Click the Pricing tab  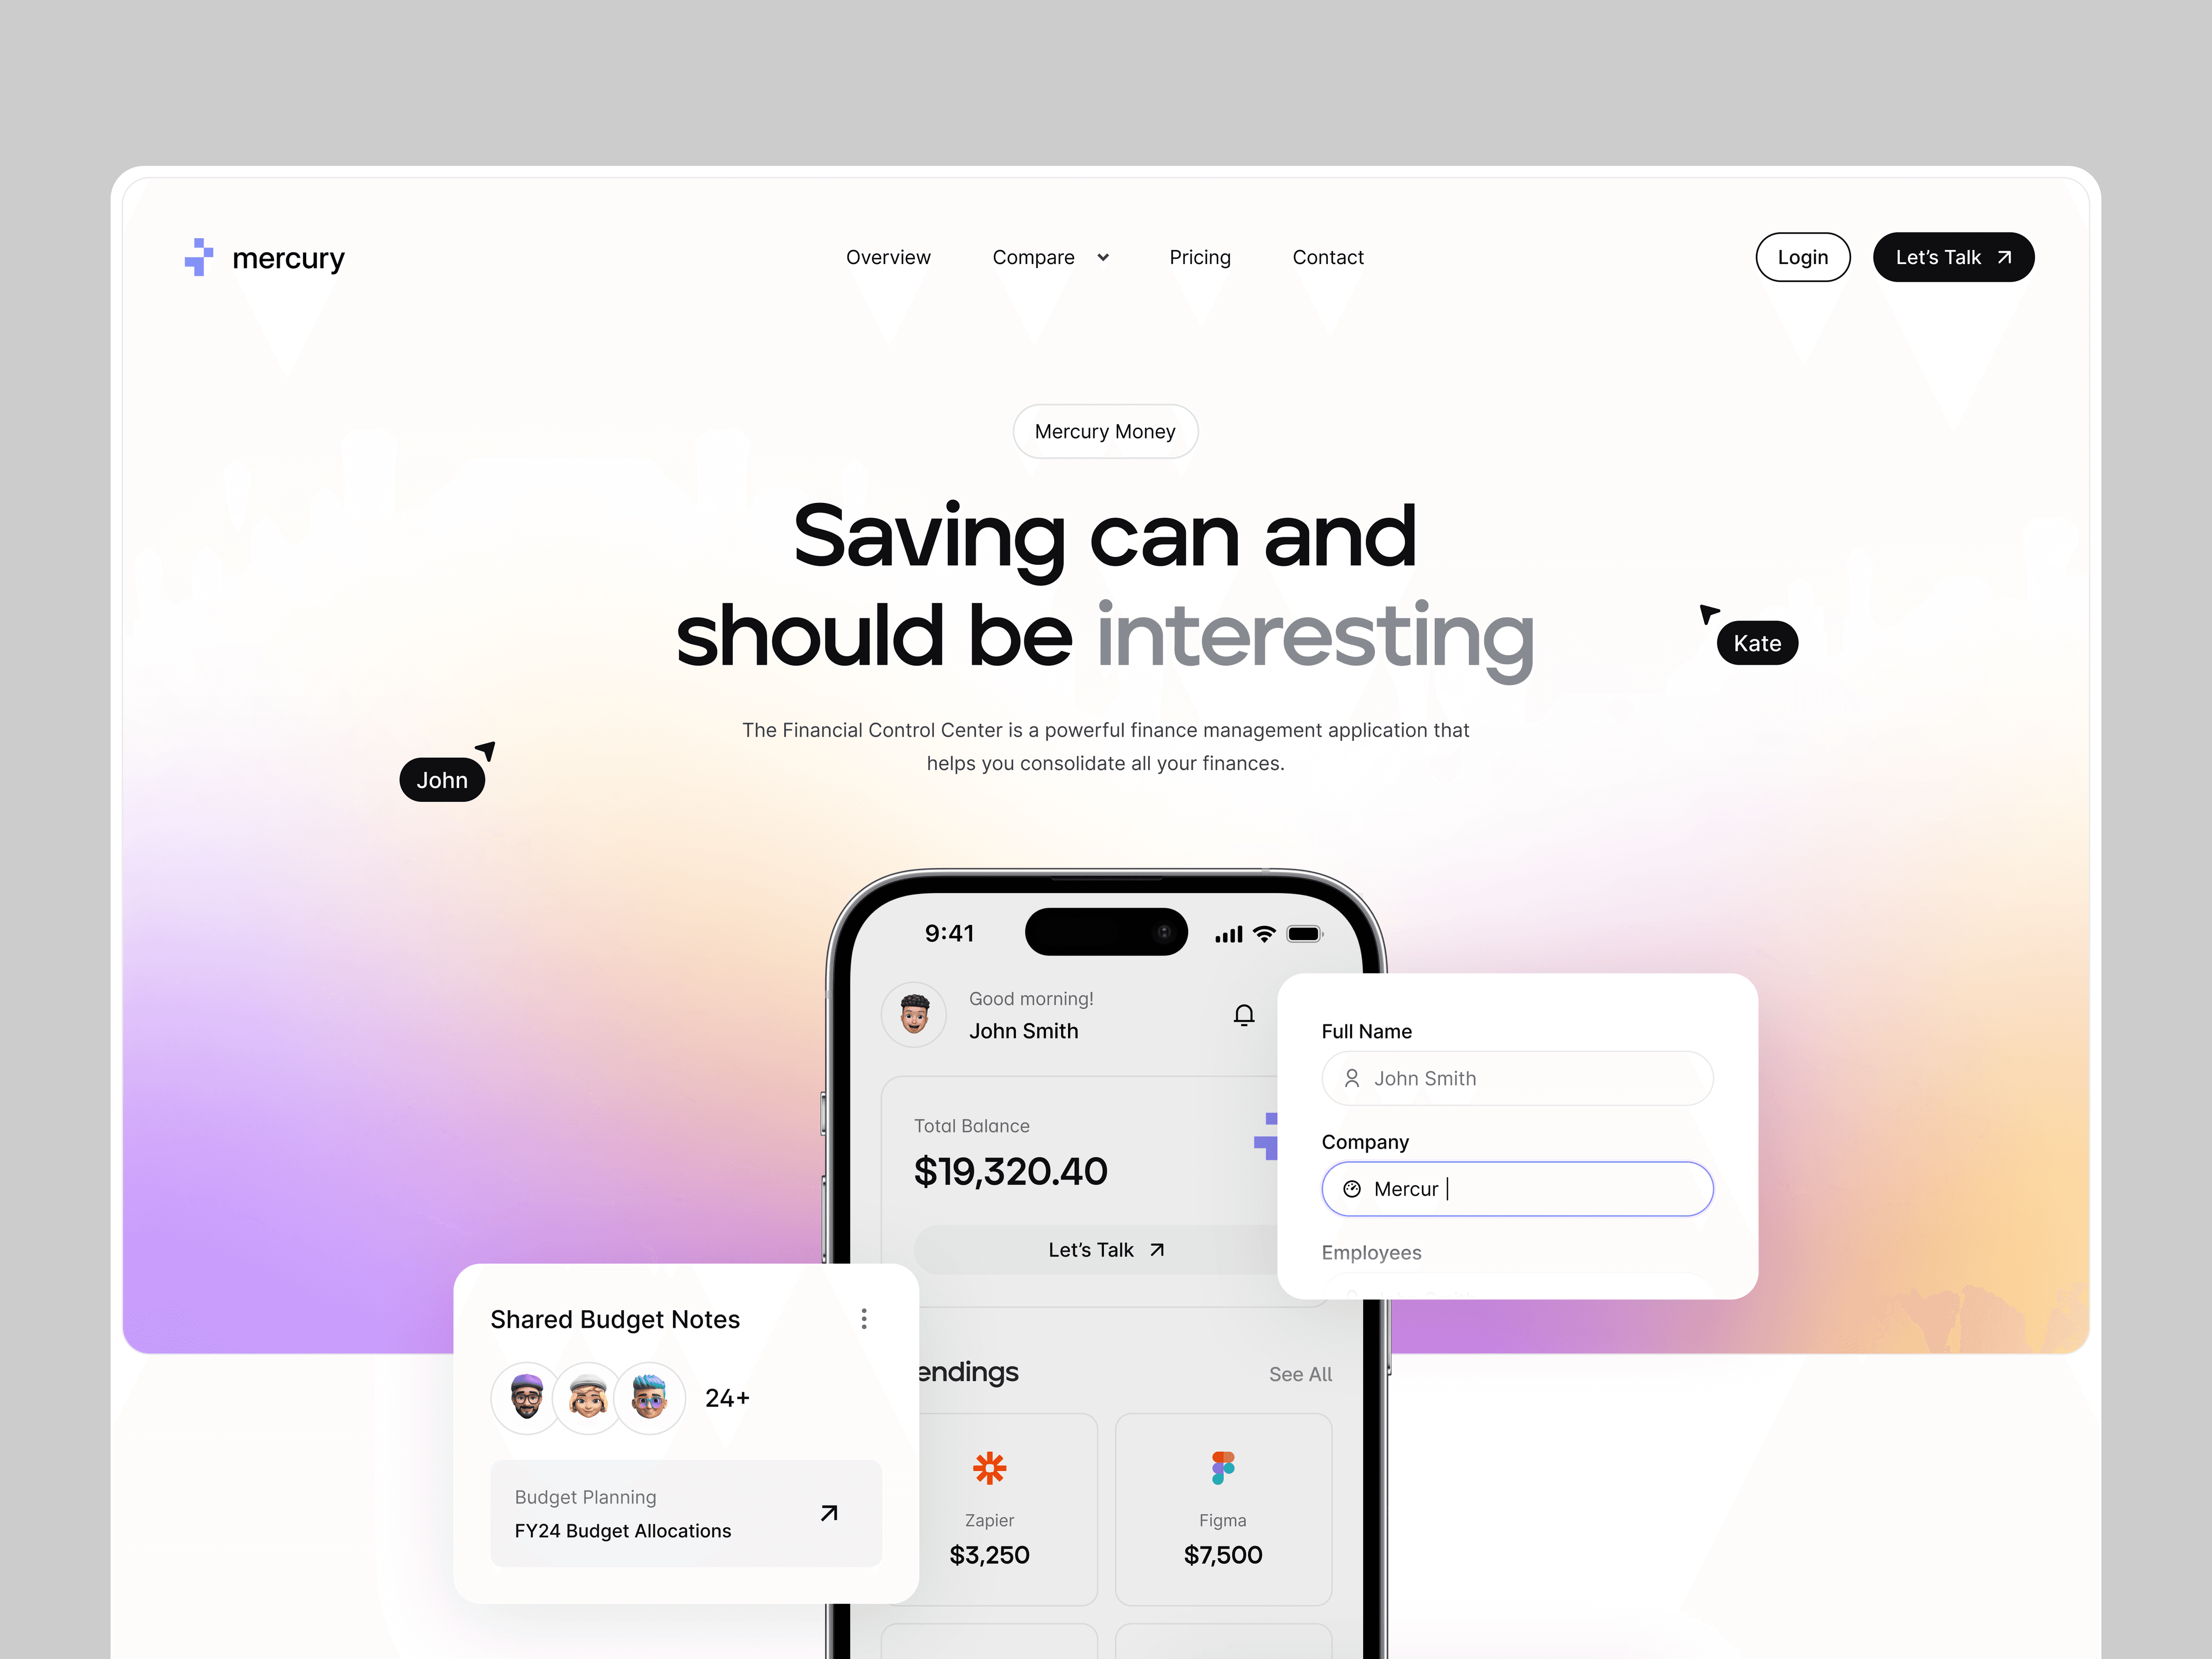pyautogui.click(x=1200, y=256)
